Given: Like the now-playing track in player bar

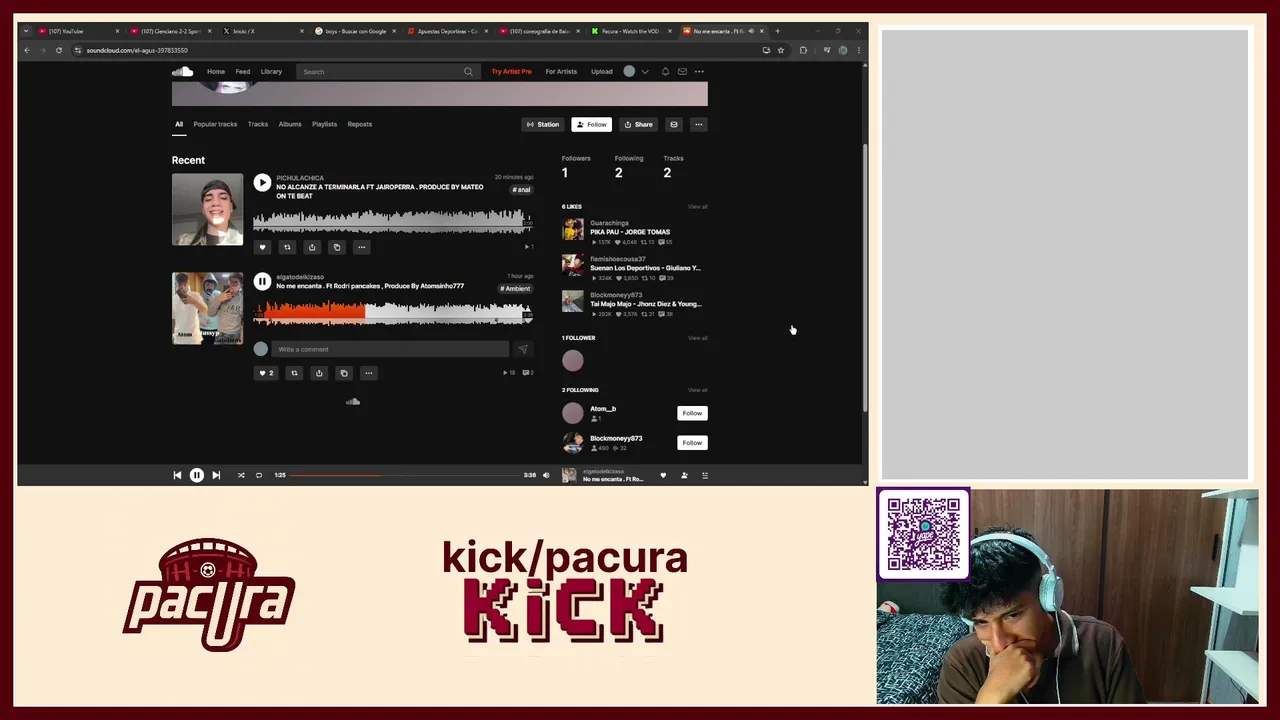Looking at the screenshot, I should click(x=663, y=475).
